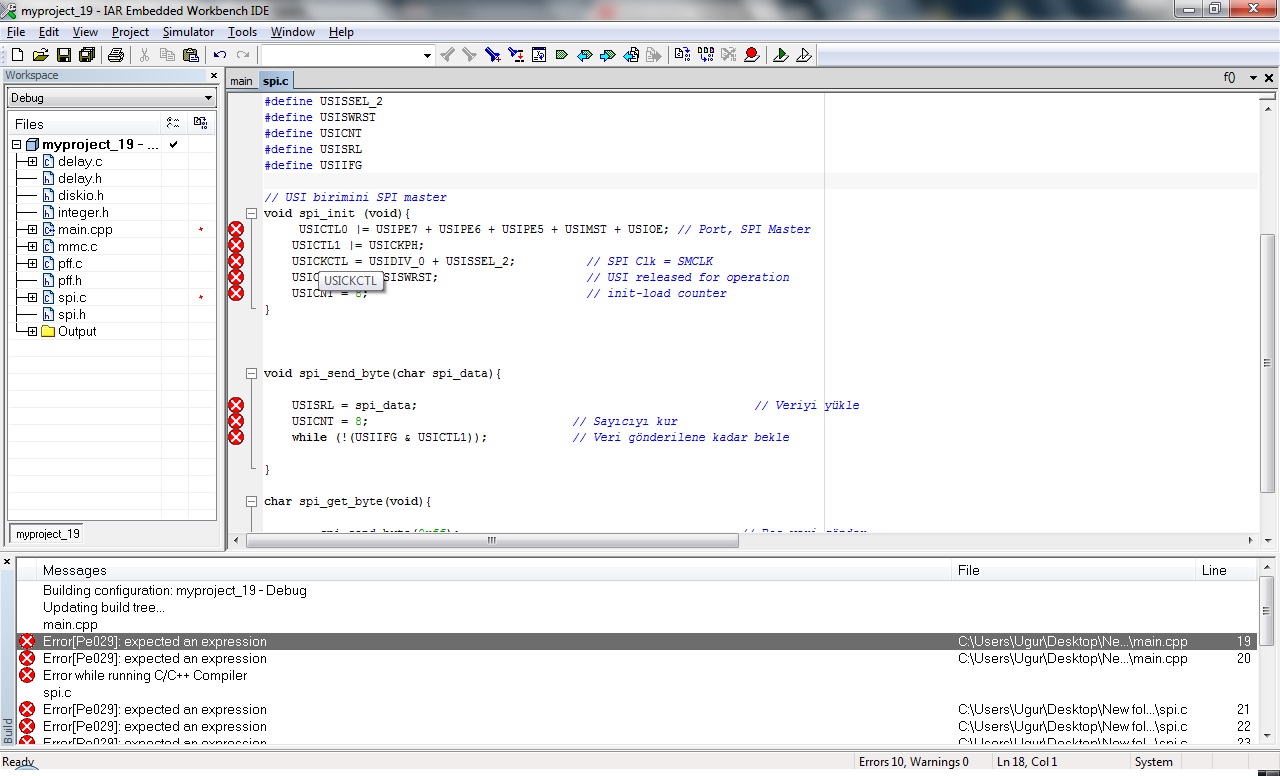Click the horizontal editor scrollbar

(x=490, y=540)
